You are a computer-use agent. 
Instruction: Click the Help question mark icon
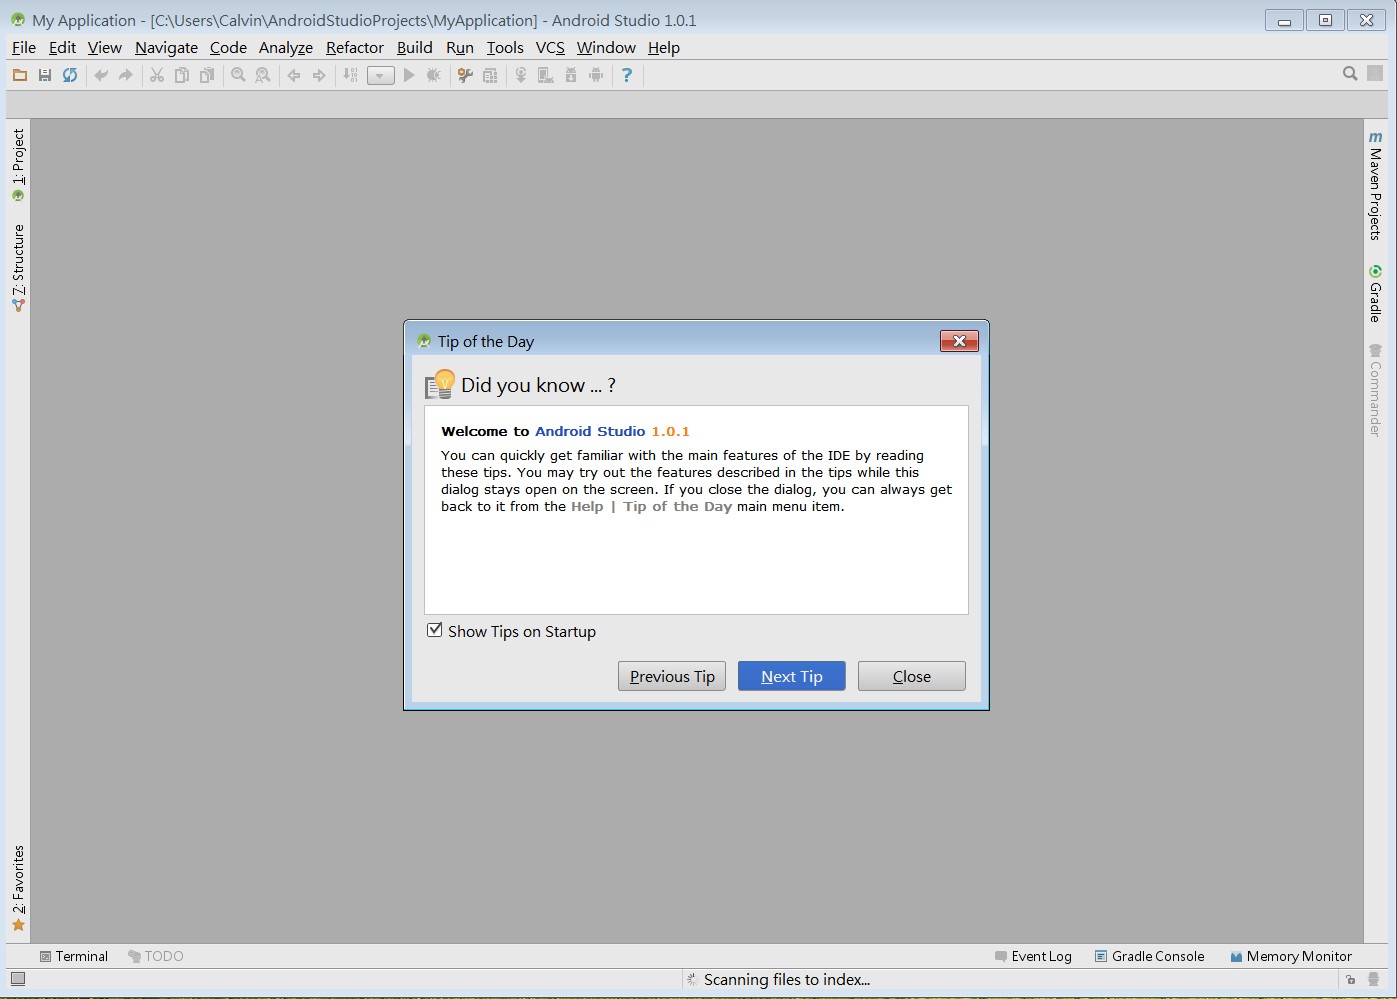tap(627, 75)
